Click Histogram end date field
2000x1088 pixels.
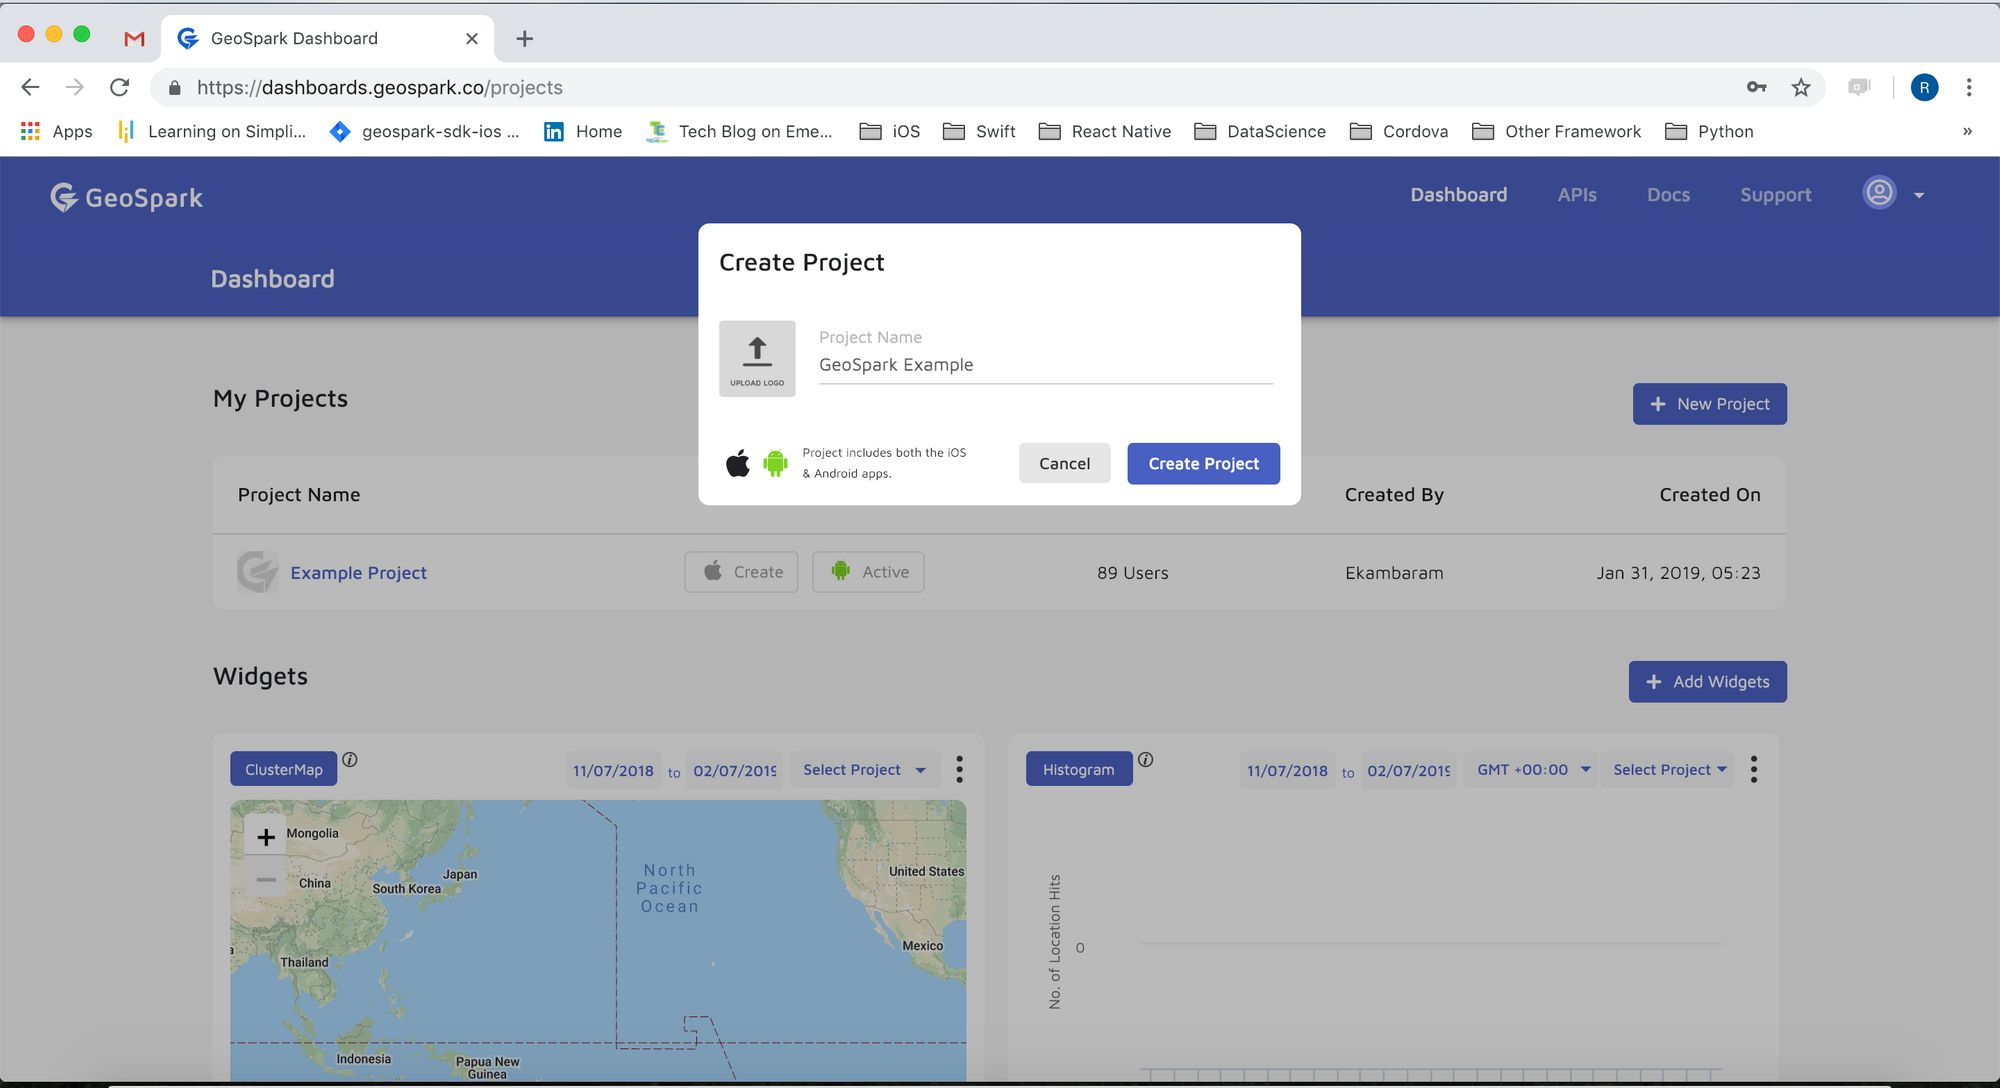1409,770
